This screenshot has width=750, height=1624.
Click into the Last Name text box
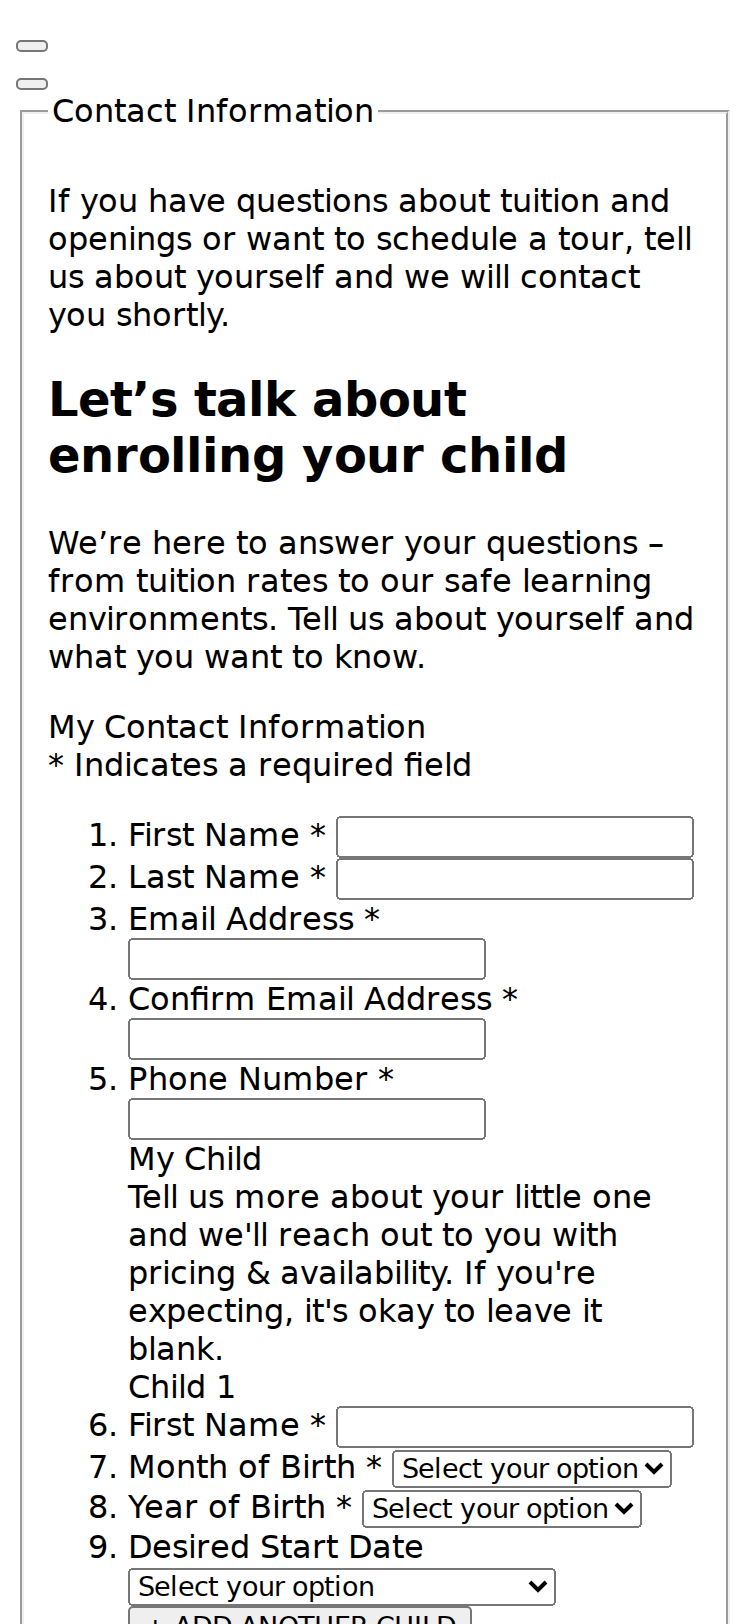tap(515, 879)
